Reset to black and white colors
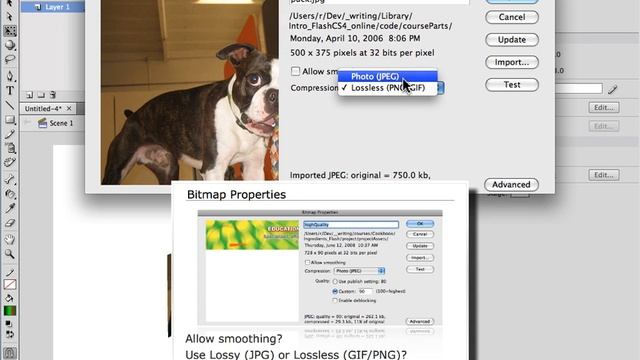640x360 pixels. tap(8, 324)
